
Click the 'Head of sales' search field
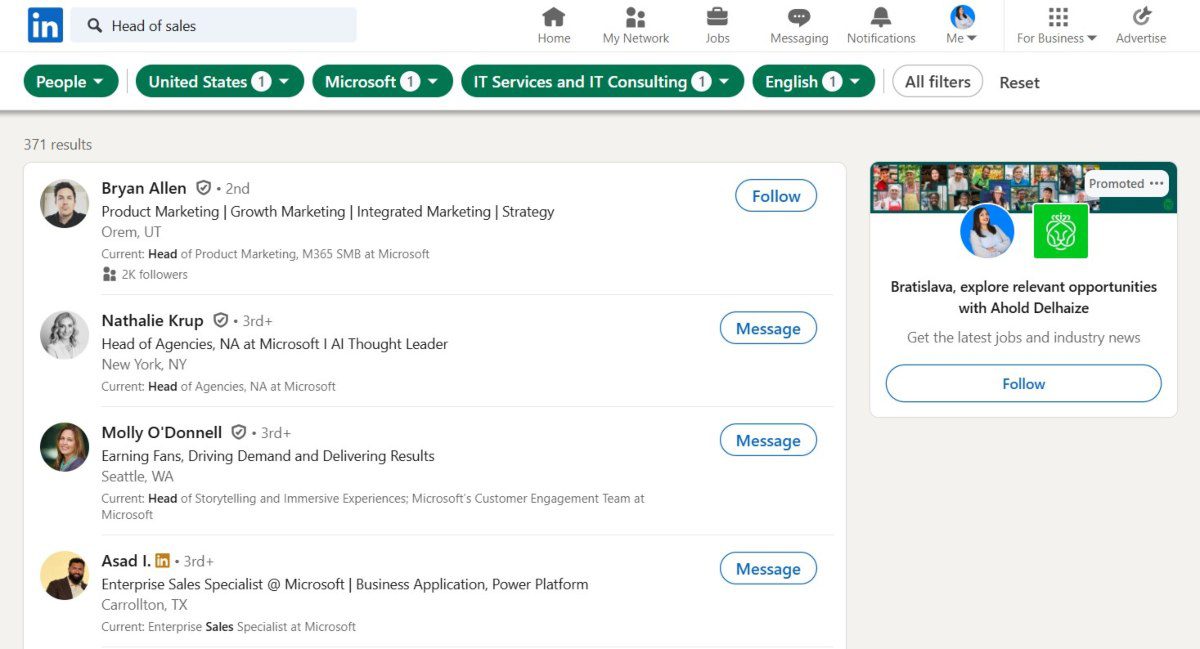(x=214, y=26)
